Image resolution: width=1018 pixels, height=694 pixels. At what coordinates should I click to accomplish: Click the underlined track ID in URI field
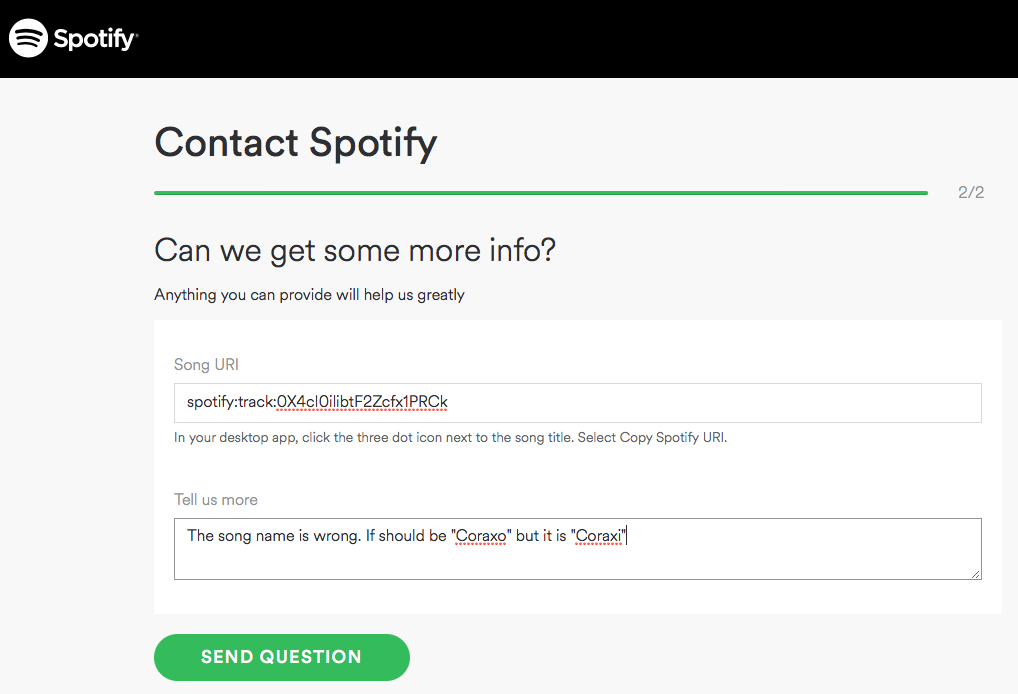pyautogui.click(x=362, y=402)
